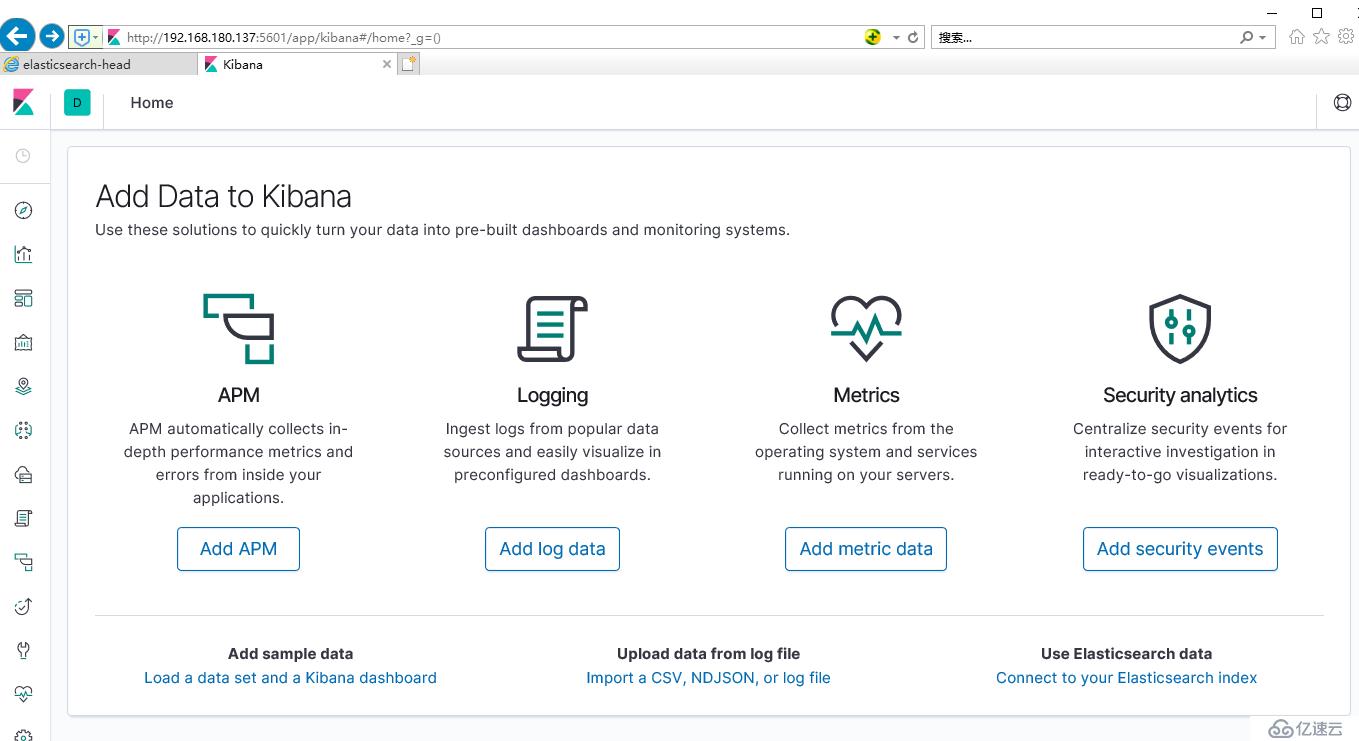Viewport: 1359px width, 741px height.
Task: Click the Home breadcrumb
Action: [152, 102]
